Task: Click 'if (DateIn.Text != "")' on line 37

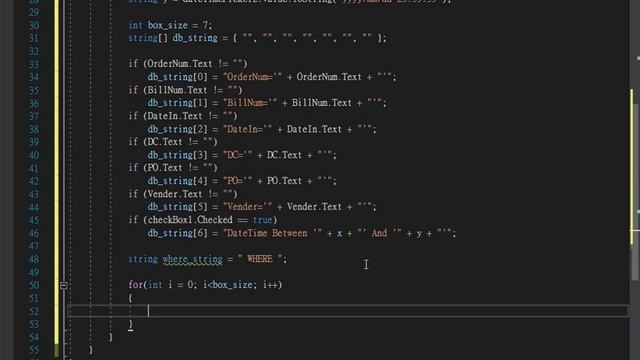Action: tap(183, 116)
